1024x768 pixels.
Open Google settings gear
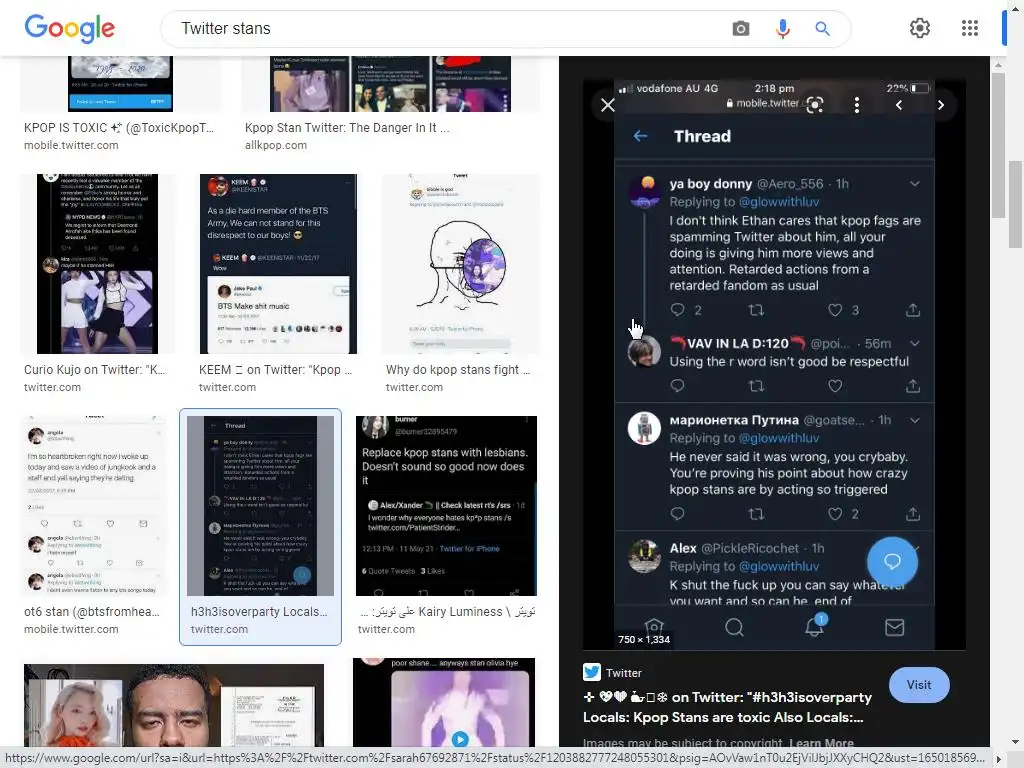pyautogui.click(x=920, y=28)
